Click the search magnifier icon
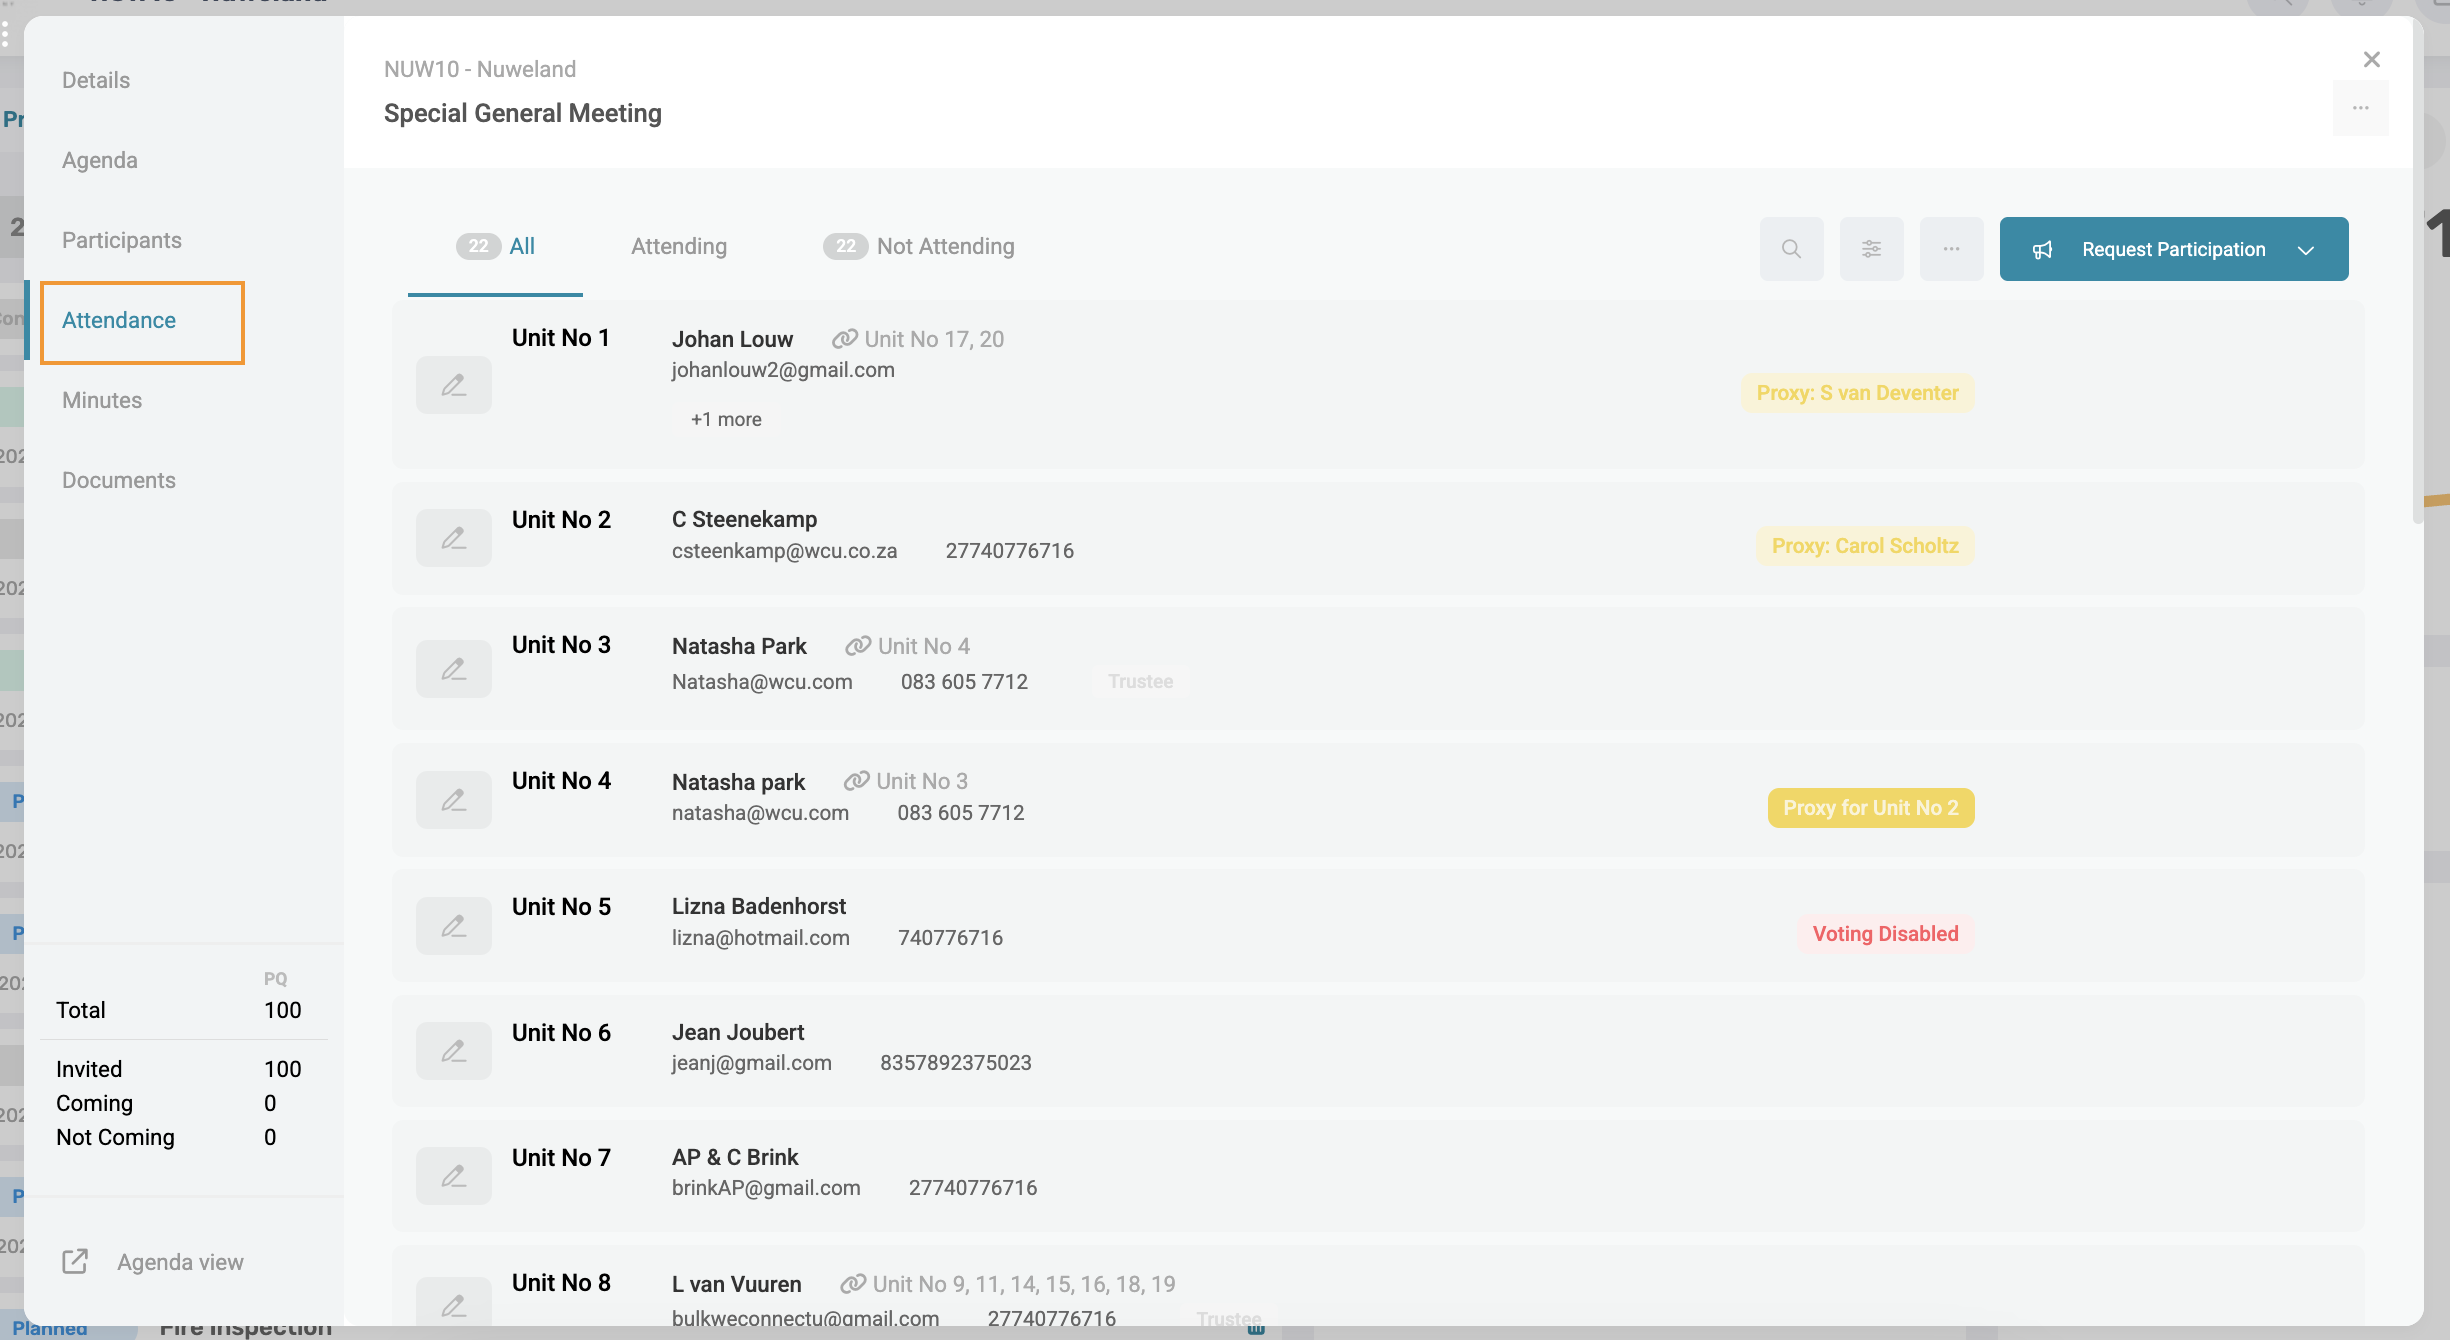Viewport: 2450px width, 1340px height. [1791, 249]
